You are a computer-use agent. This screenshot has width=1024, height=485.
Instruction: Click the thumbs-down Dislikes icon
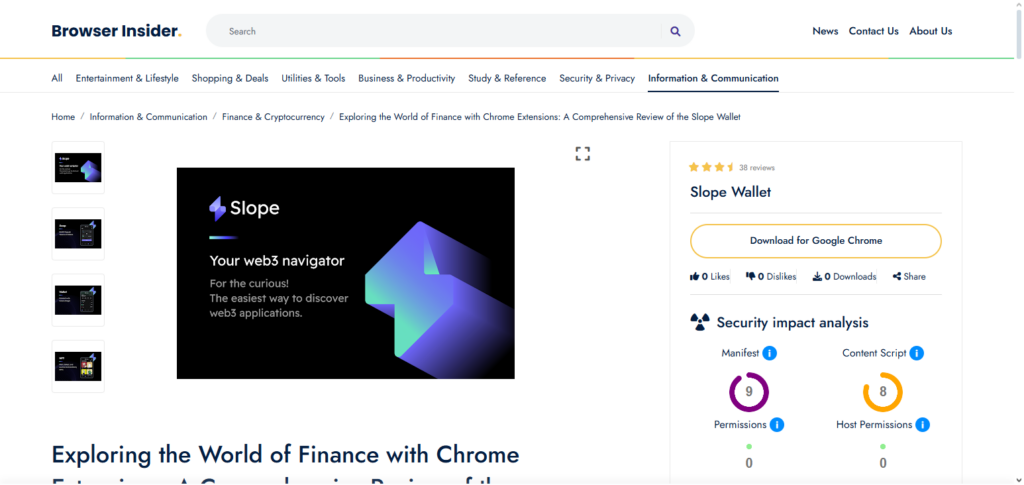pos(751,277)
